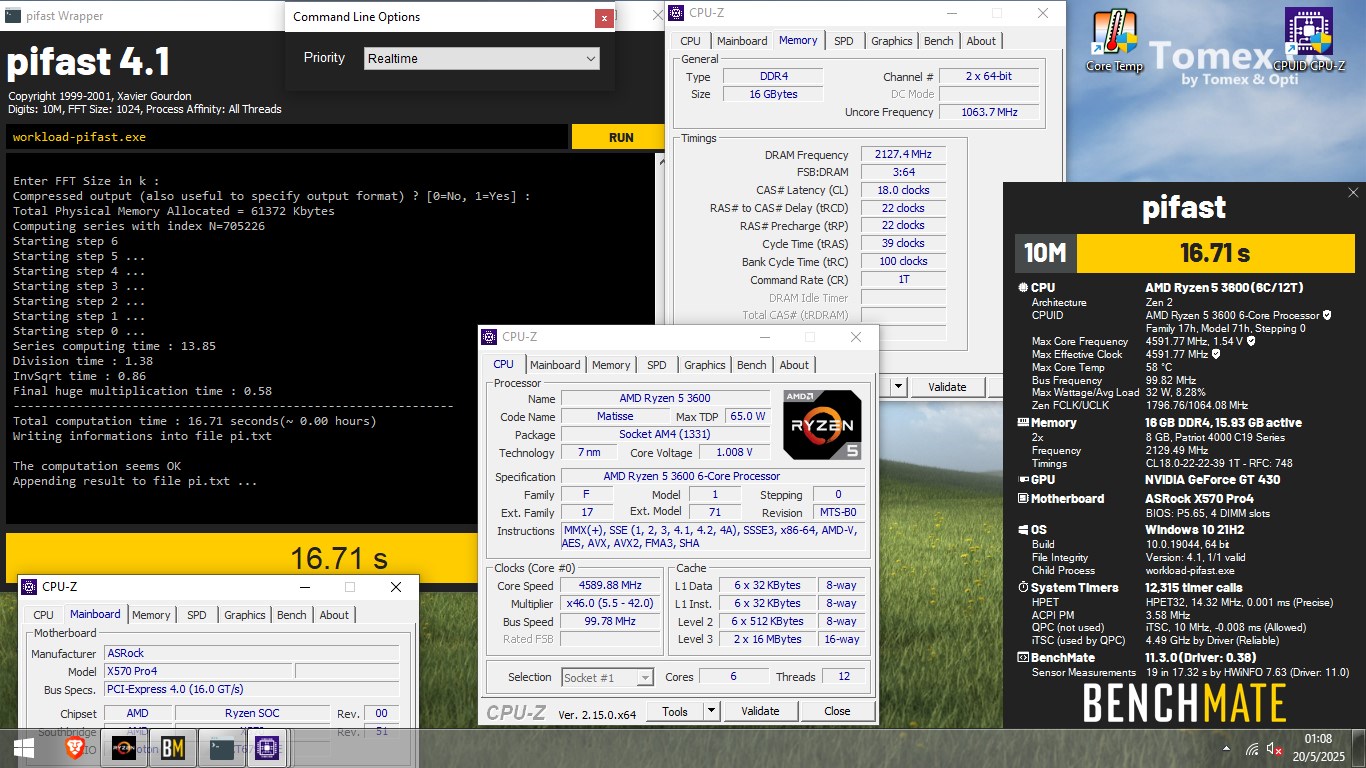Click the "Total computation time : 16.71 seconds" line

click(x=195, y=421)
